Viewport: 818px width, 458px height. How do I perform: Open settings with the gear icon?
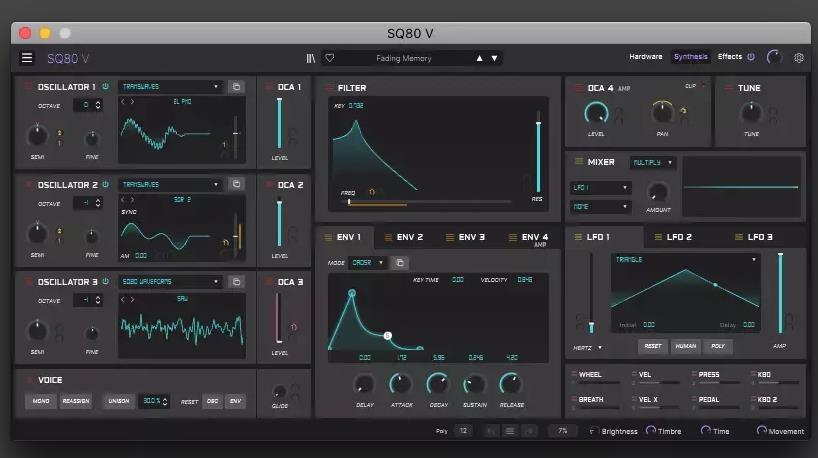pyautogui.click(x=798, y=58)
